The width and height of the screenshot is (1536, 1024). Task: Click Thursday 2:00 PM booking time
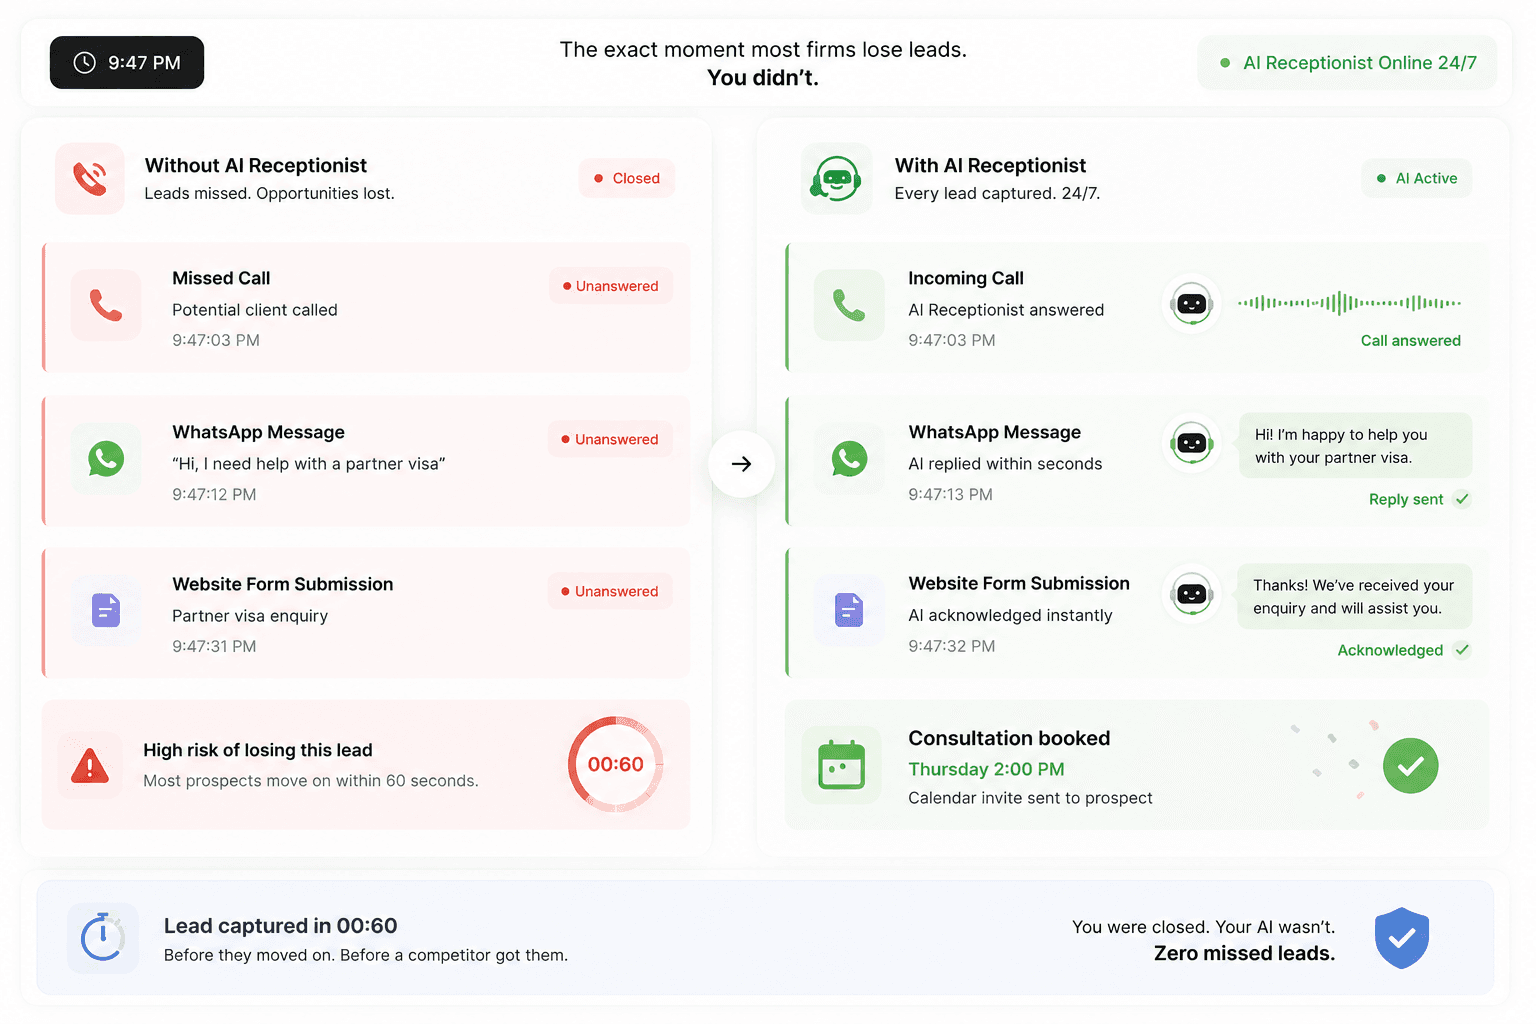tap(986, 769)
